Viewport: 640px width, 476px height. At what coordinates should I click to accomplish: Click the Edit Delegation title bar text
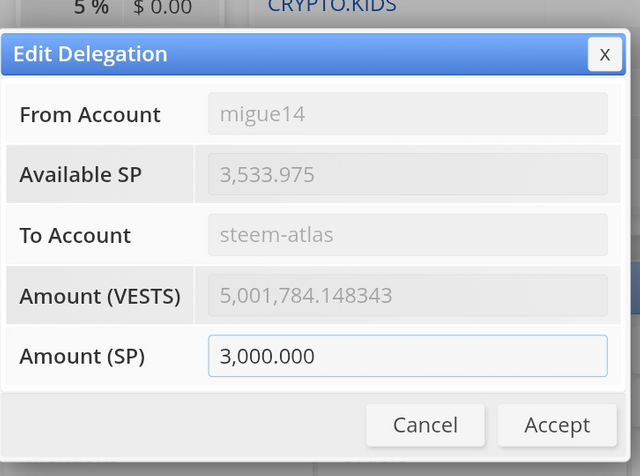(x=90, y=54)
